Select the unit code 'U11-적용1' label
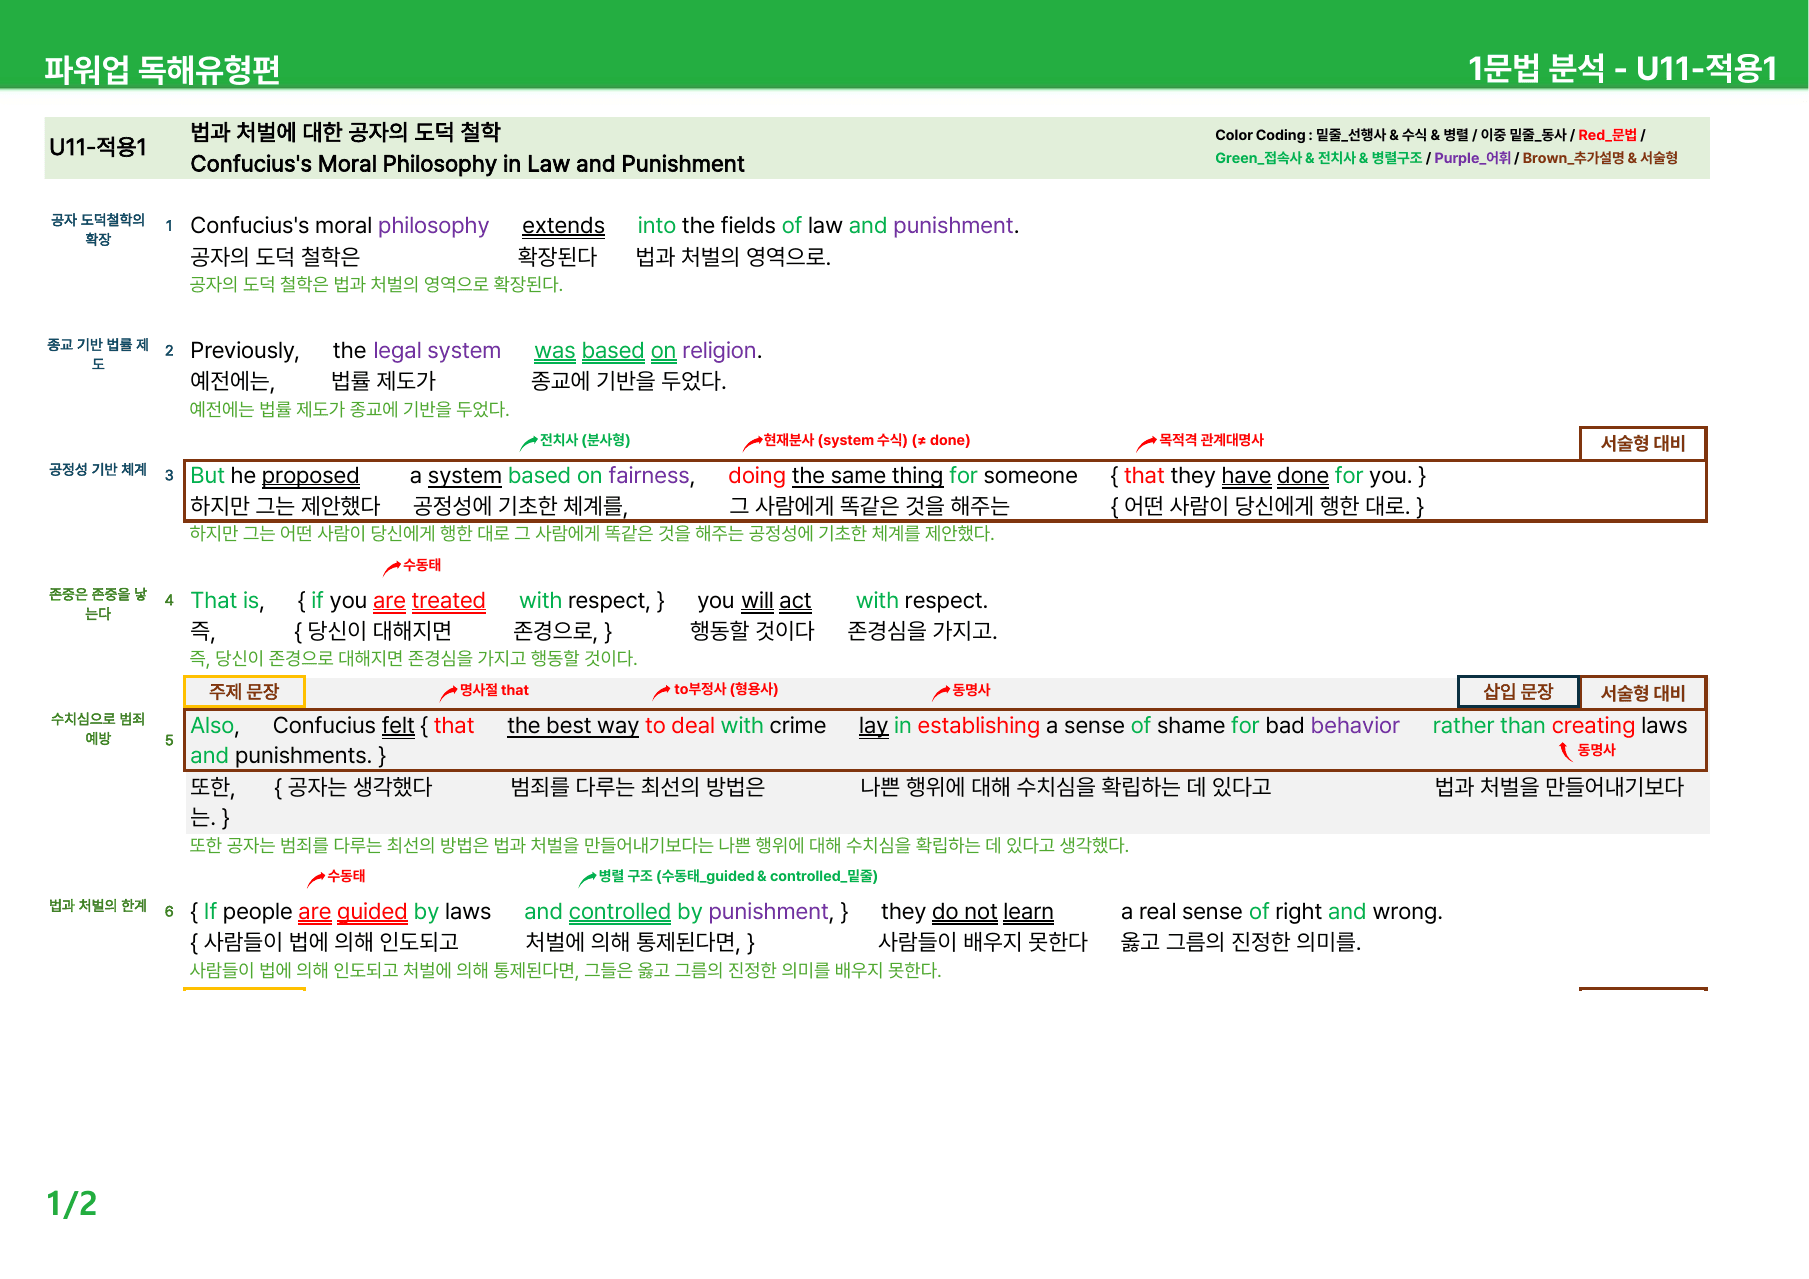This screenshot has height=1279, width=1809. [x=98, y=147]
